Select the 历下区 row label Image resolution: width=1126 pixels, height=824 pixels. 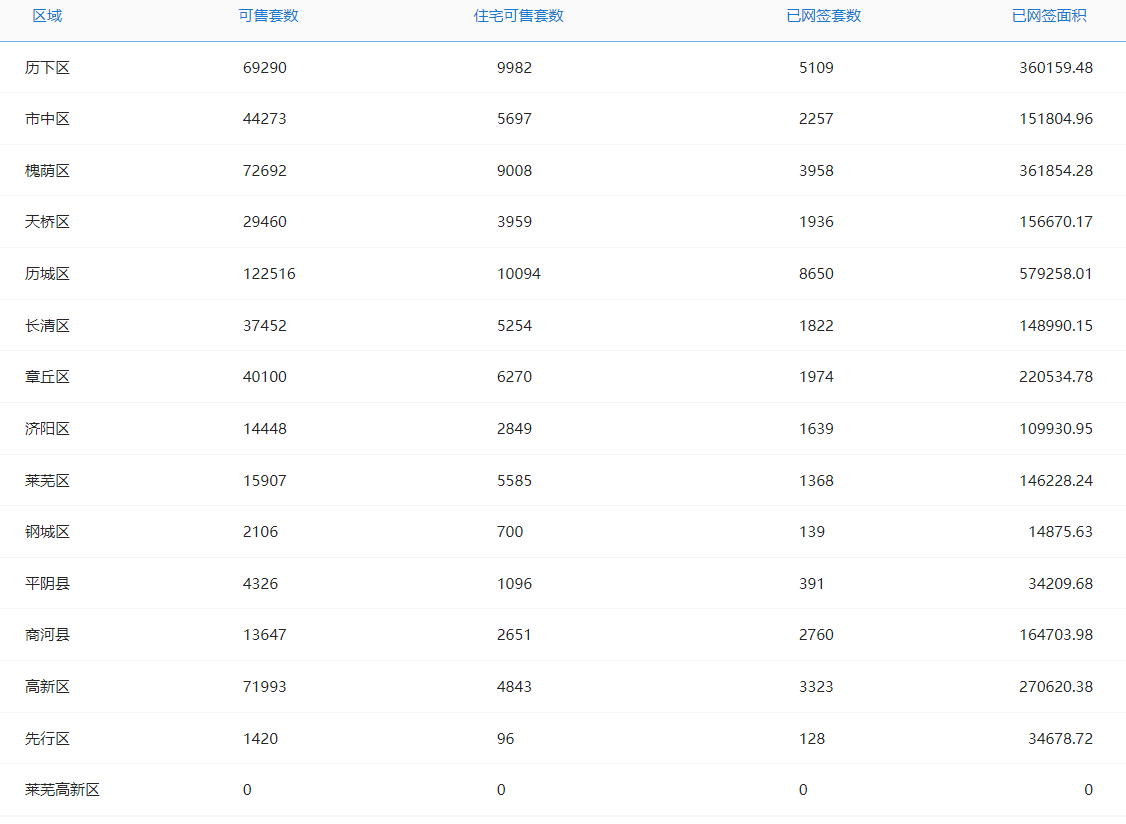click(47, 68)
